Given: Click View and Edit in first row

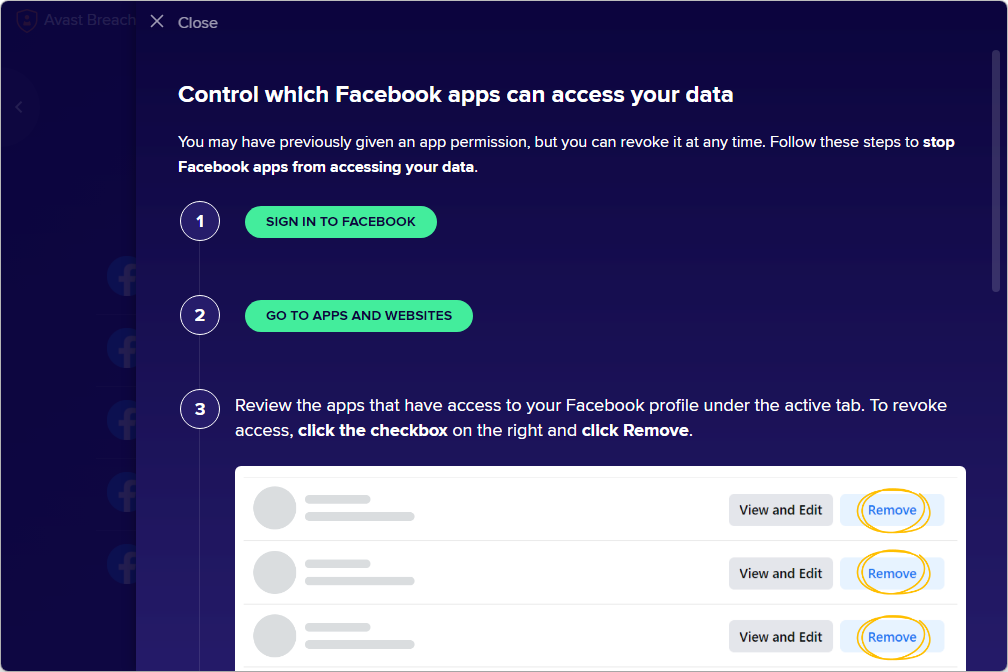Looking at the screenshot, I should pyautogui.click(x=780, y=510).
